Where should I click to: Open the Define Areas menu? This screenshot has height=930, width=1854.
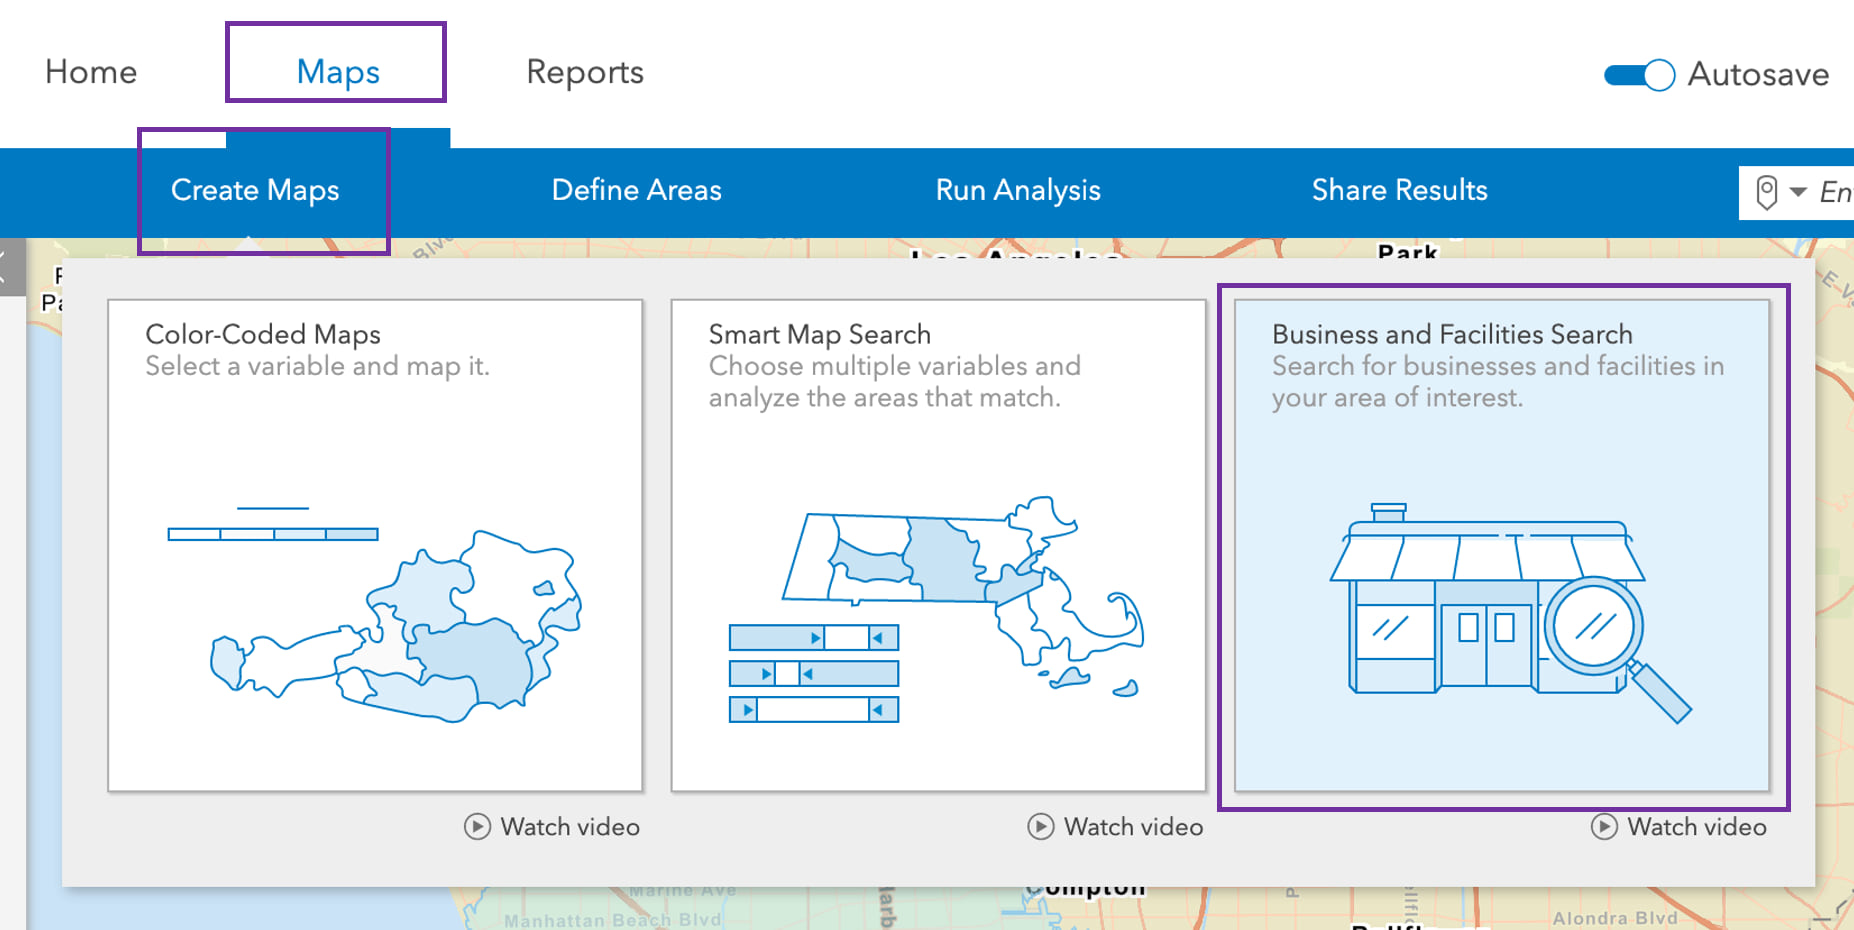(636, 190)
